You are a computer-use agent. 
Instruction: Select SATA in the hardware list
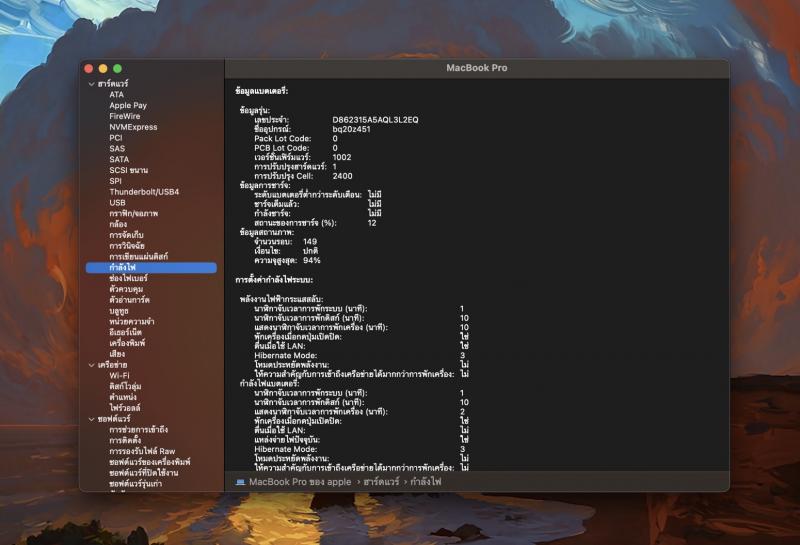(x=119, y=159)
